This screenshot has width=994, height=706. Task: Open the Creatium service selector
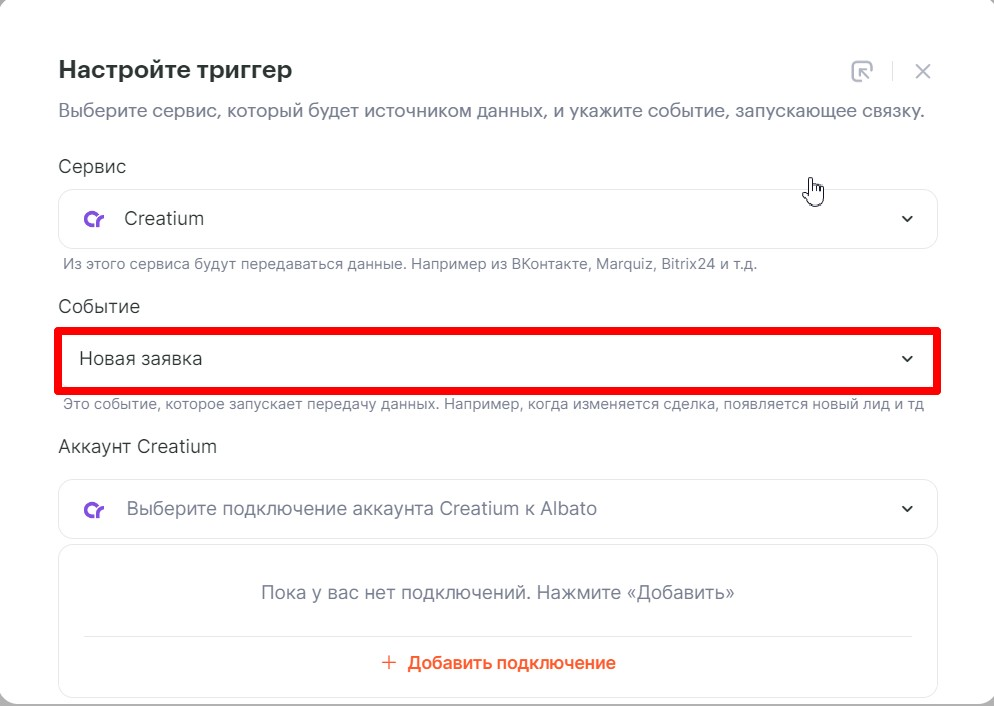[x=498, y=219]
